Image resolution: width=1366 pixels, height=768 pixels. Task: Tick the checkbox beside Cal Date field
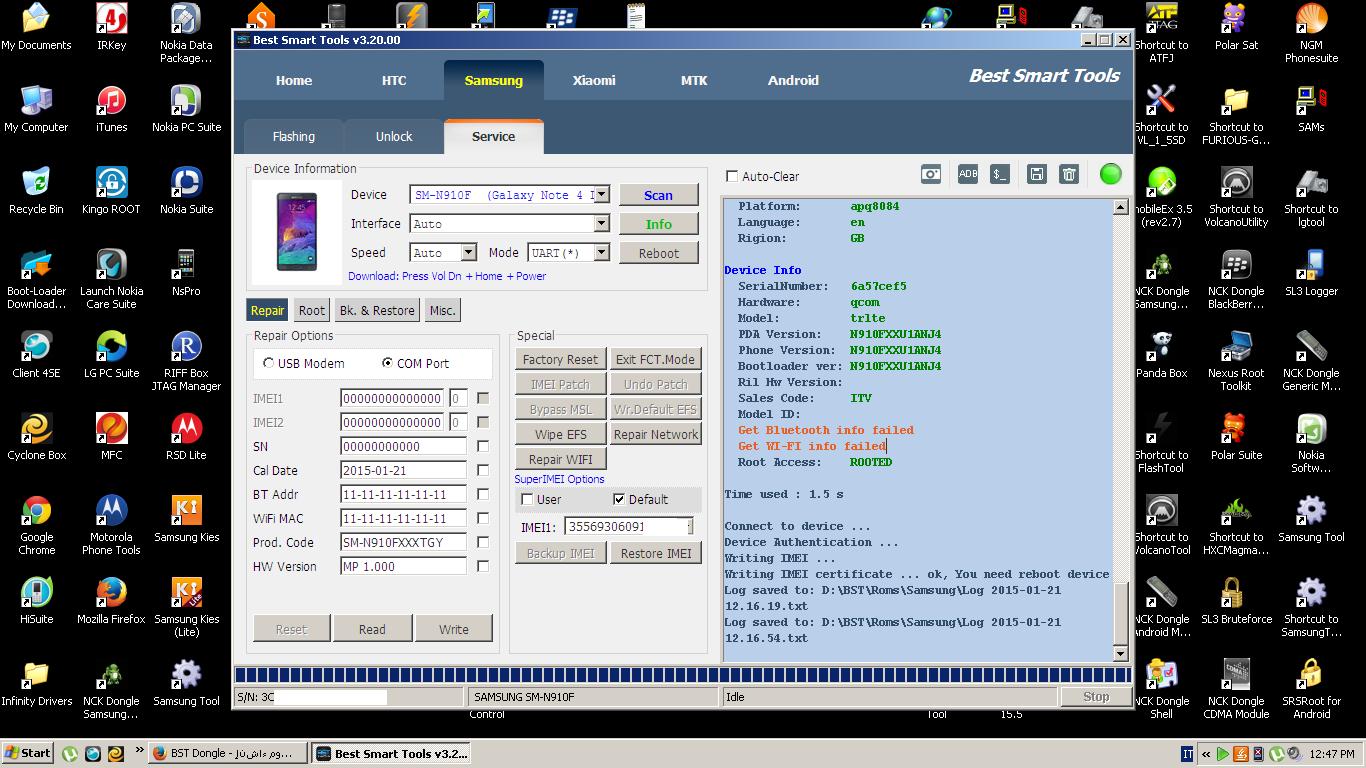[483, 470]
